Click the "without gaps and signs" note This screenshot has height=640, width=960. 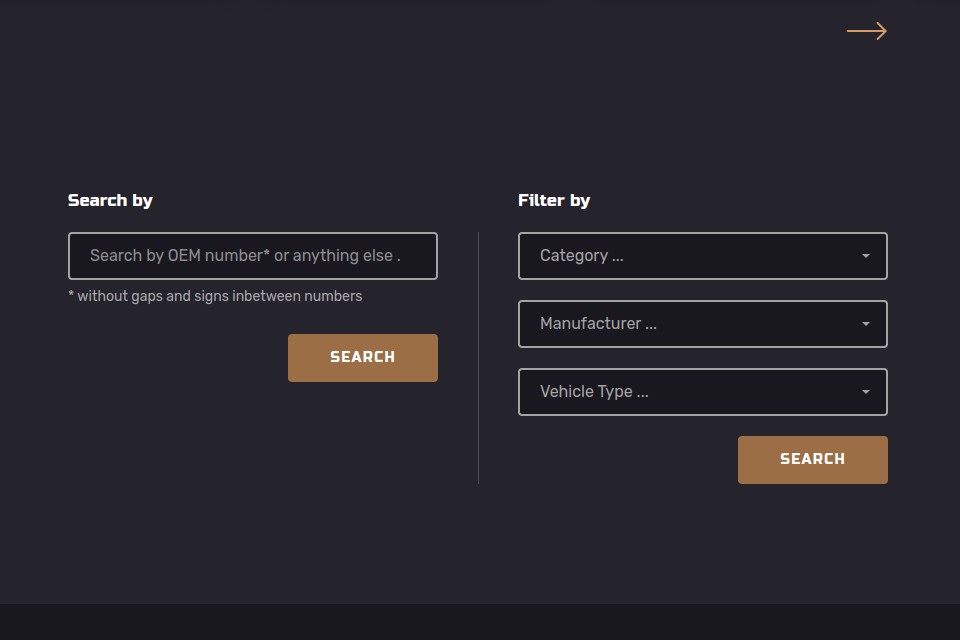tap(215, 296)
